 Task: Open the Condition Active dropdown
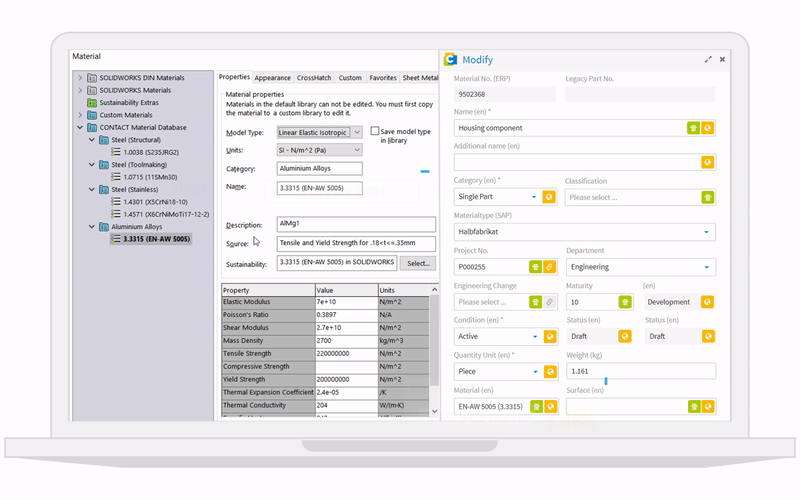(535, 337)
